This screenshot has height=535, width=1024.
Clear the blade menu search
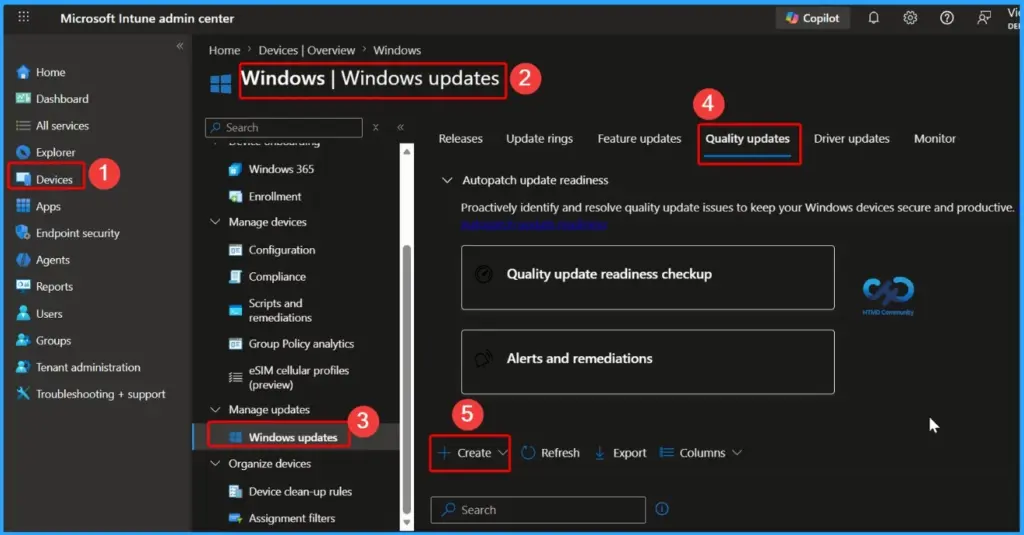point(376,127)
